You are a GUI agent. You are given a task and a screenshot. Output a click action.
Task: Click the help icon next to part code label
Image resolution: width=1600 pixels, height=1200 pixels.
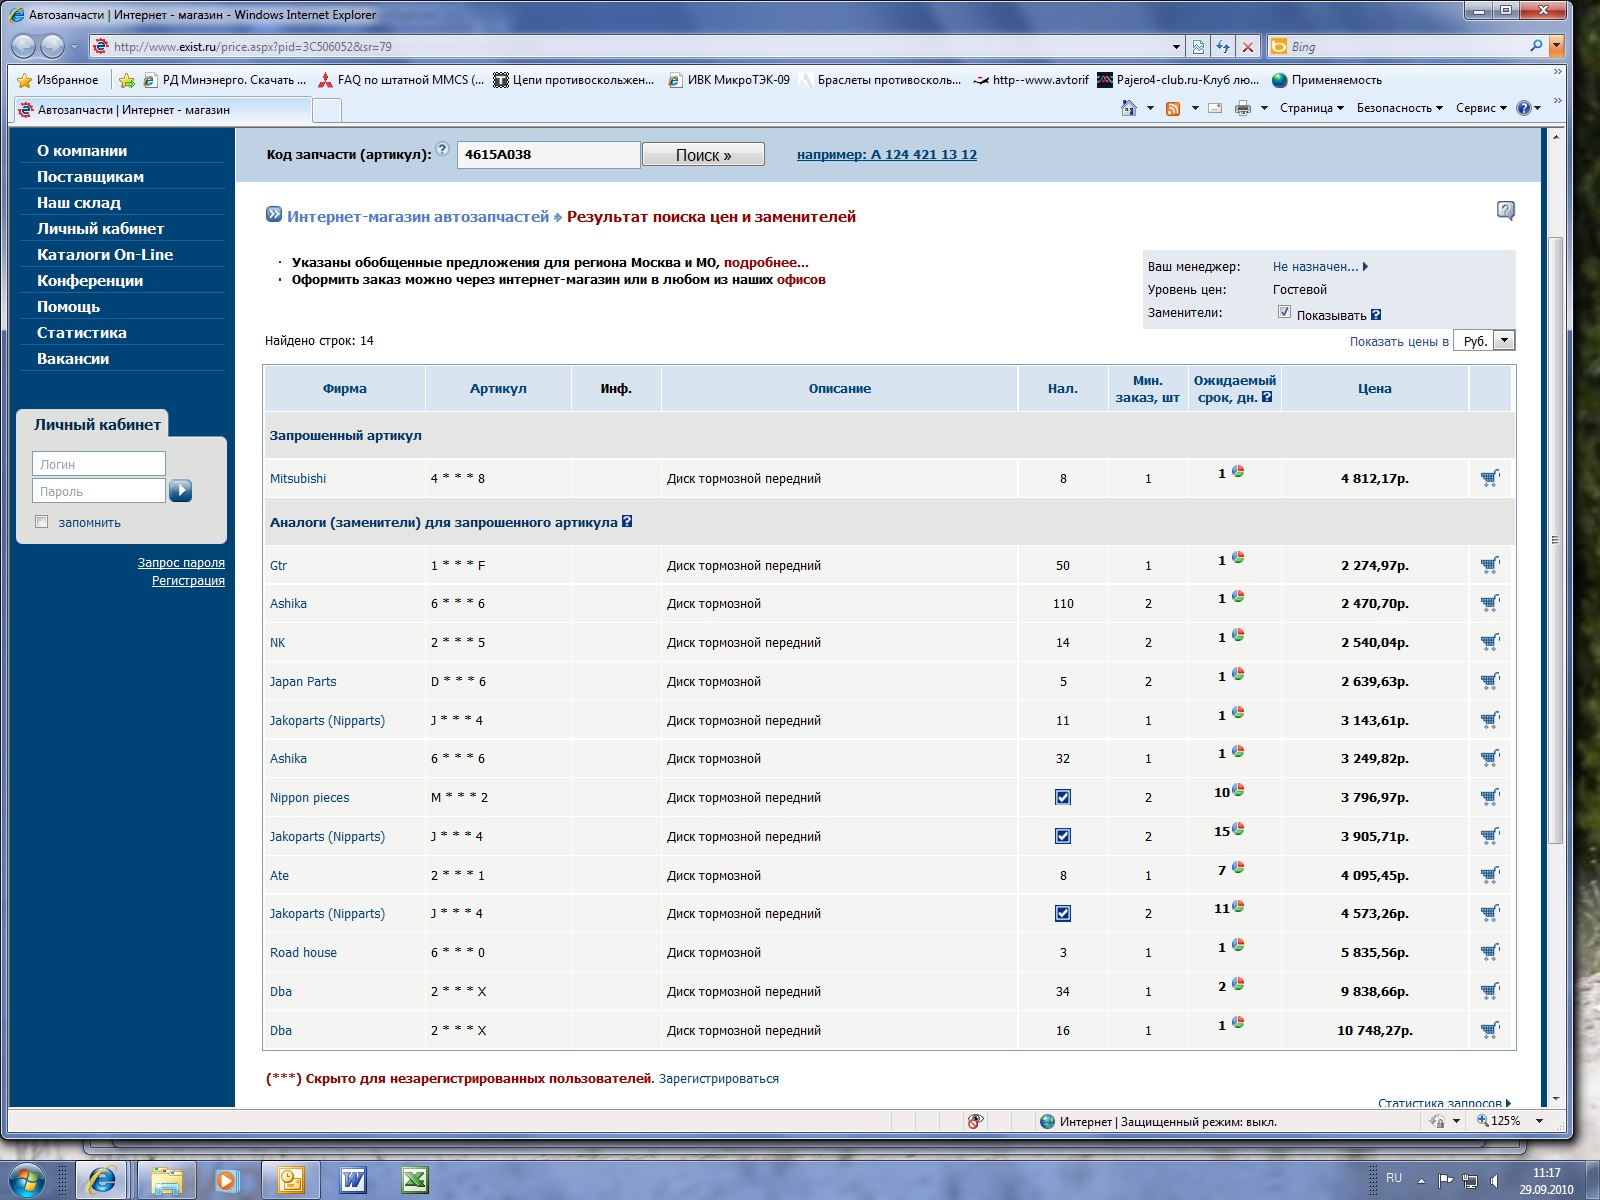(x=442, y=149)
